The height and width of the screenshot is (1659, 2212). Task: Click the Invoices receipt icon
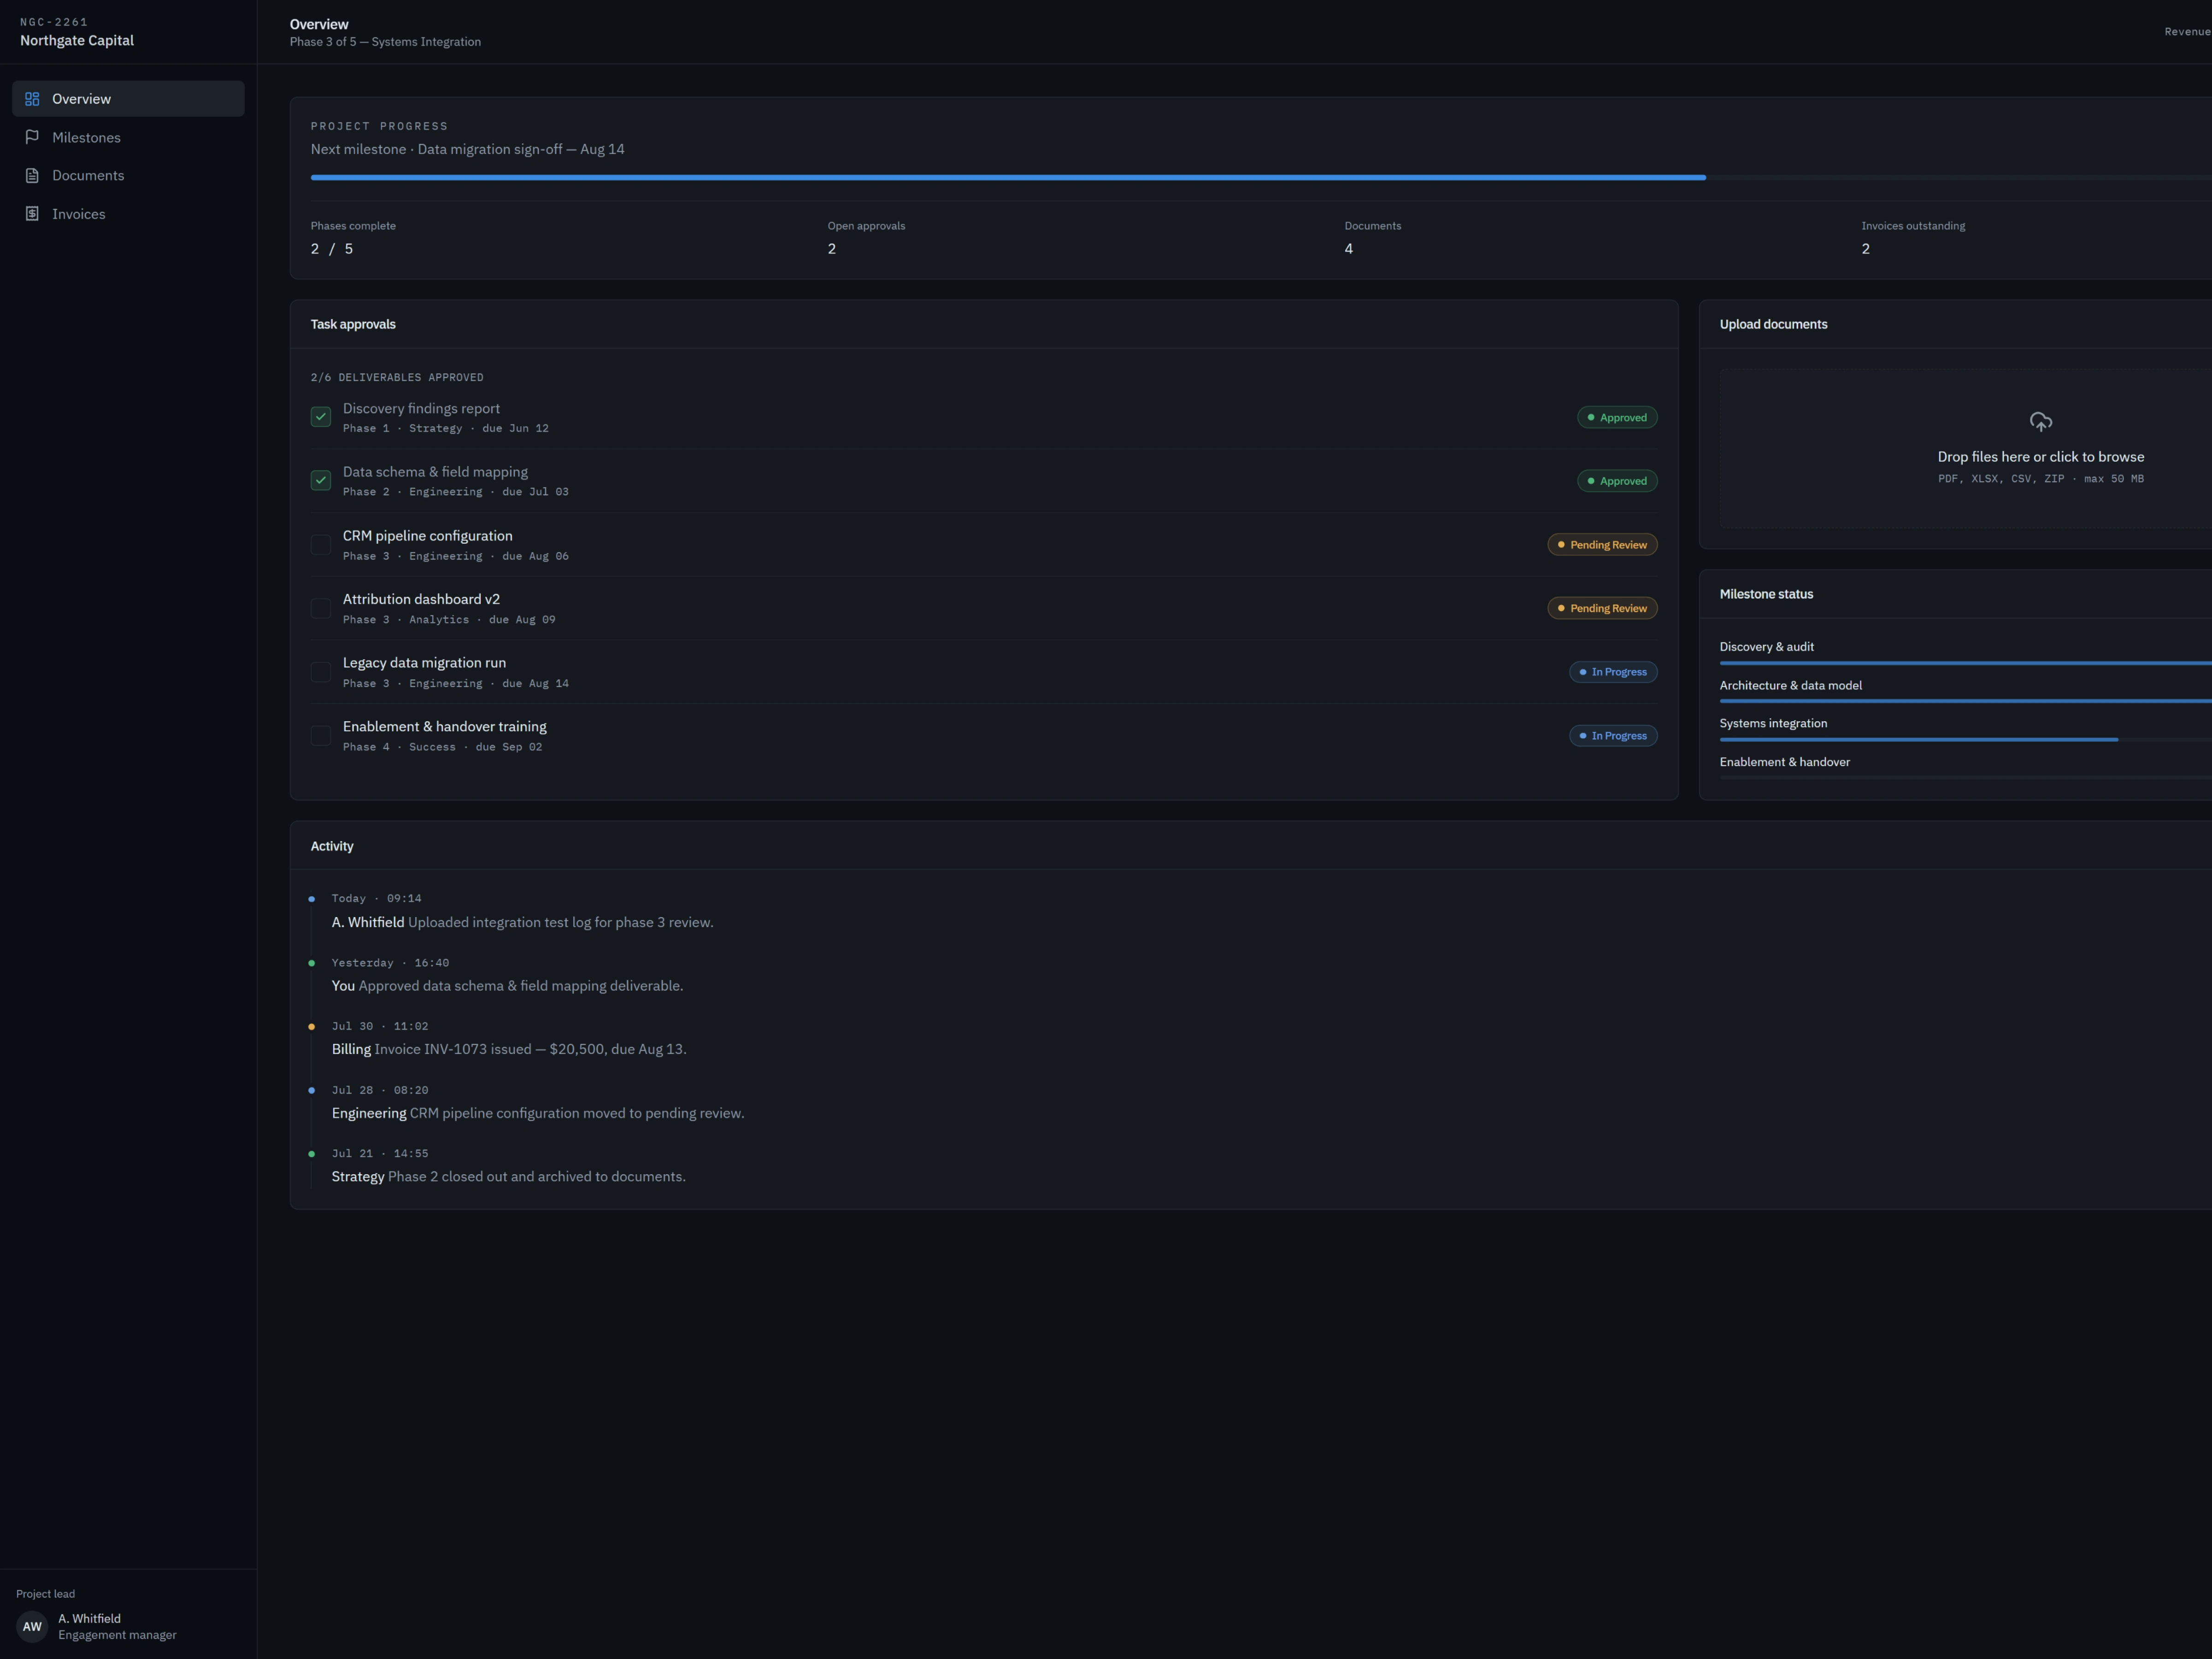pyautogui.click(x=32, y=214)
